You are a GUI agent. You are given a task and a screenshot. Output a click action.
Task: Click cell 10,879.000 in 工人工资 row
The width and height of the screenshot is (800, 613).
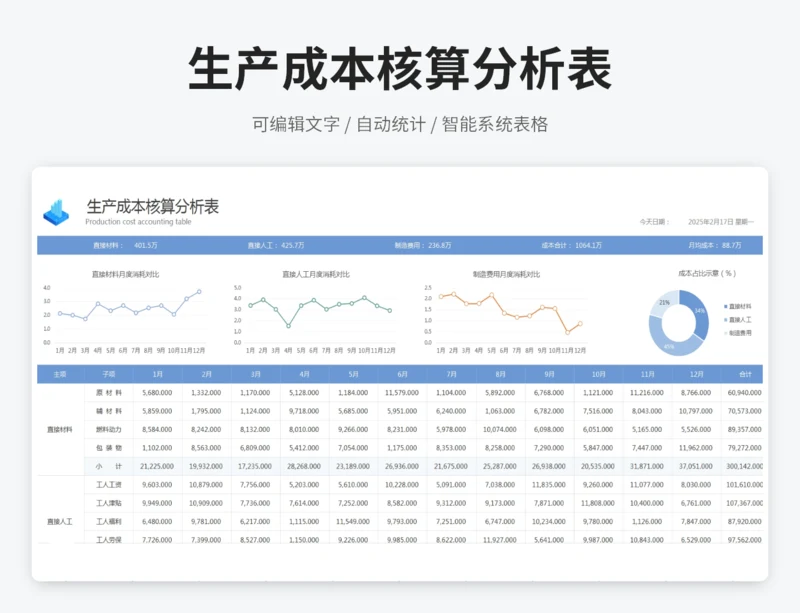tap(206, 484)
